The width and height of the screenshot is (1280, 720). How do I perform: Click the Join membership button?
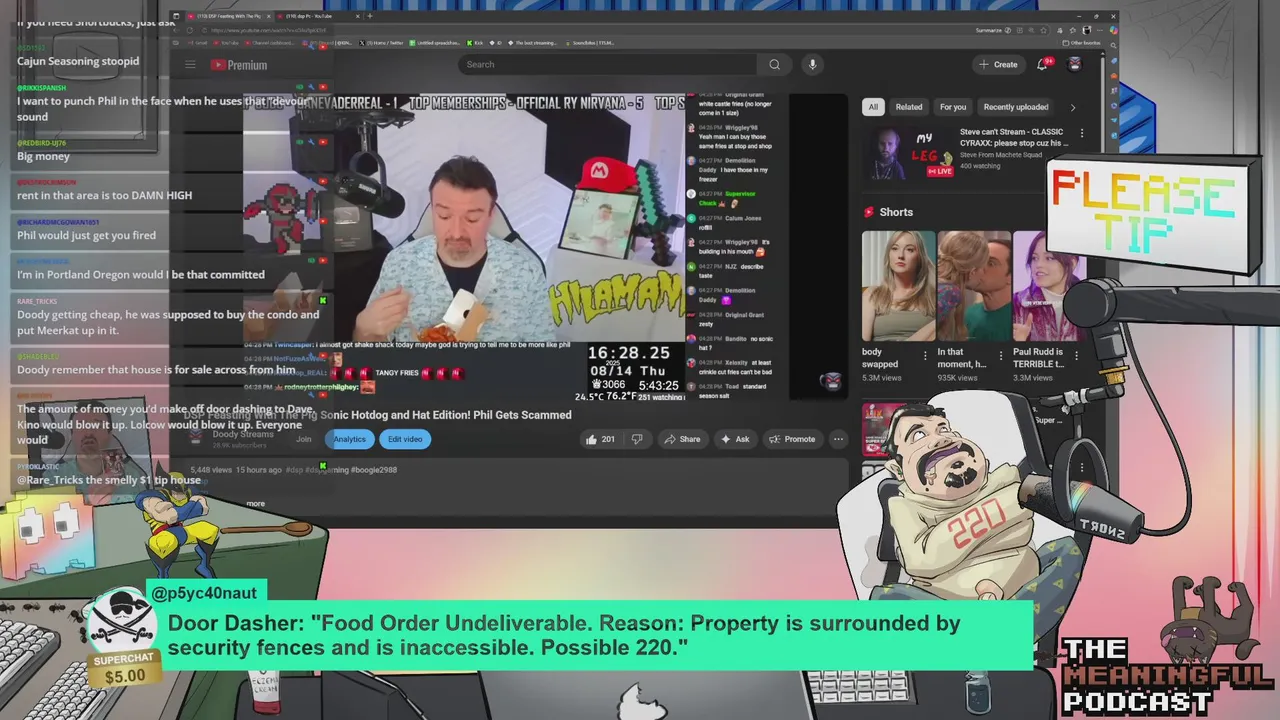(x=303, y=439)
